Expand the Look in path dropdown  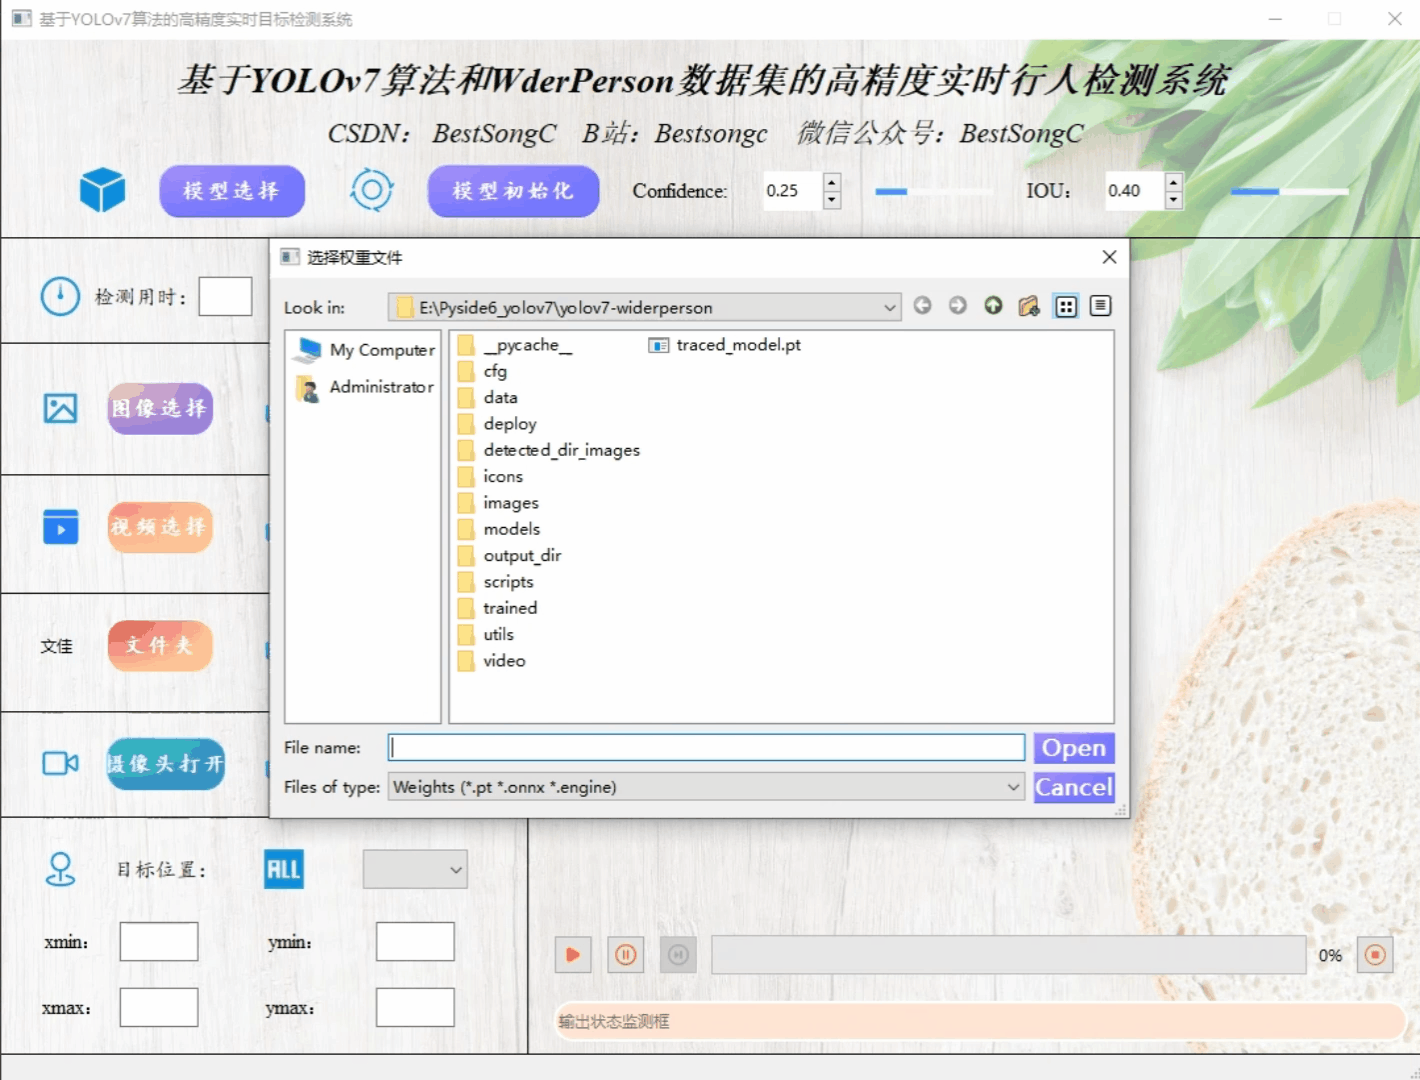pyautogui.click(x=889, y=308)
